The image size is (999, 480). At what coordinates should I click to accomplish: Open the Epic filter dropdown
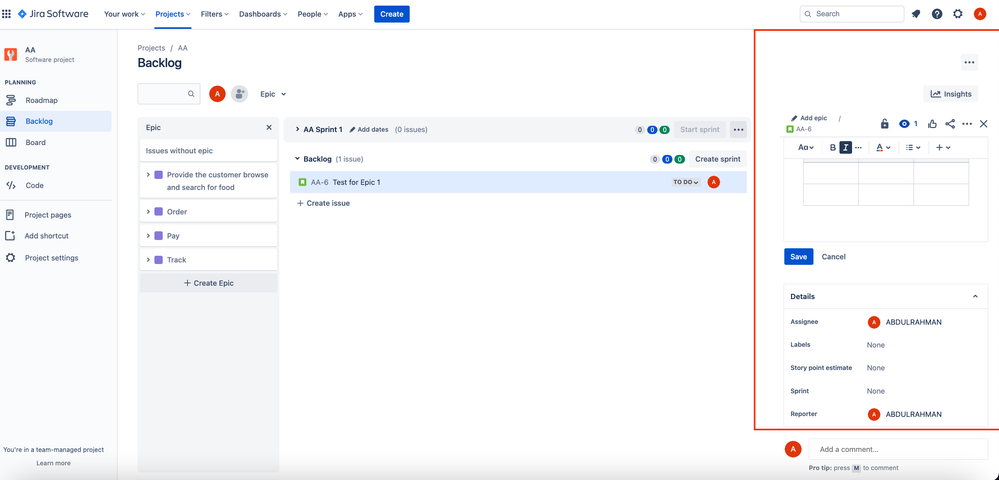coord(273,94)
